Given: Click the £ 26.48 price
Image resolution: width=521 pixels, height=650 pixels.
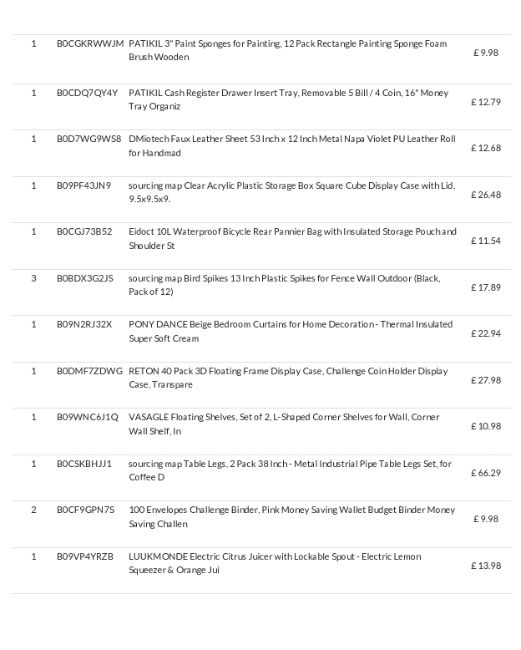Looking at the screenshot, I should point(486,195).
